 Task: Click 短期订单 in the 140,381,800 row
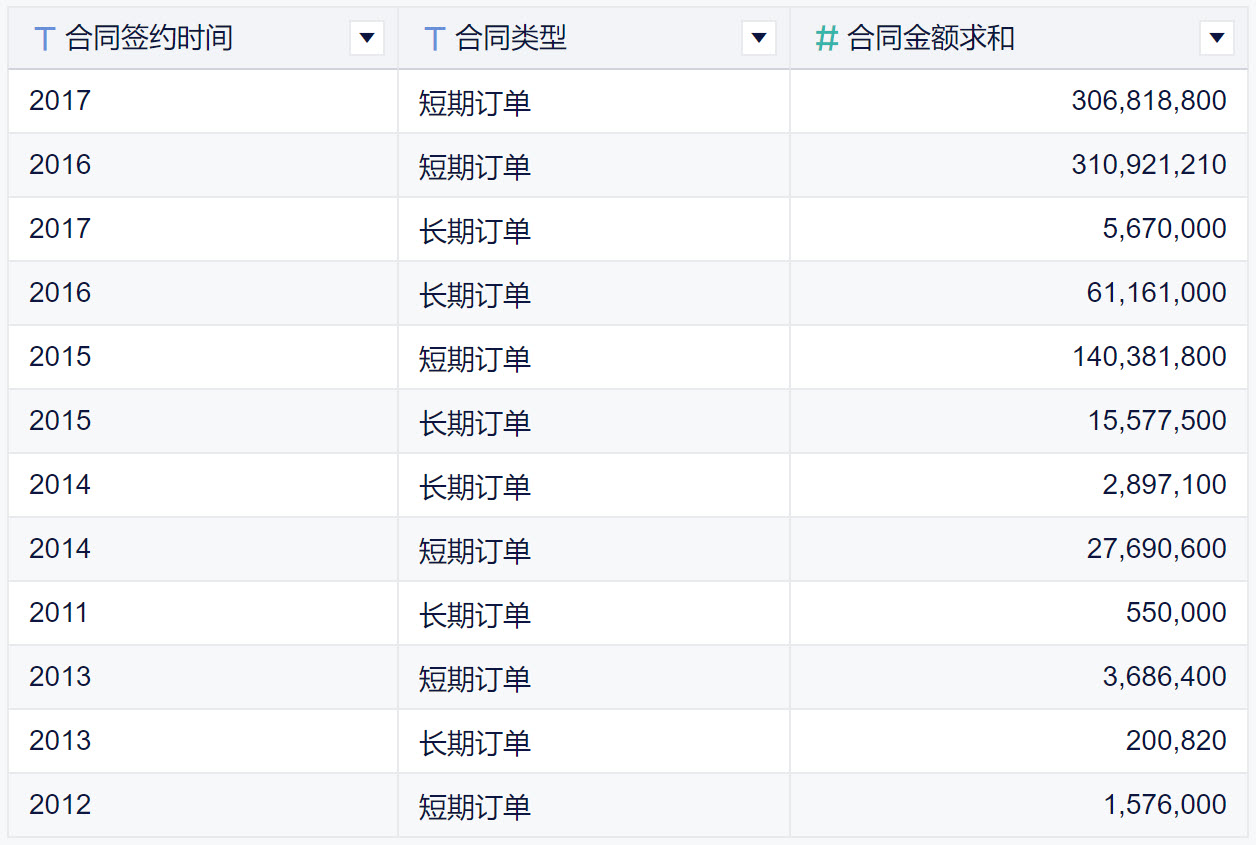tap(475, 359)
